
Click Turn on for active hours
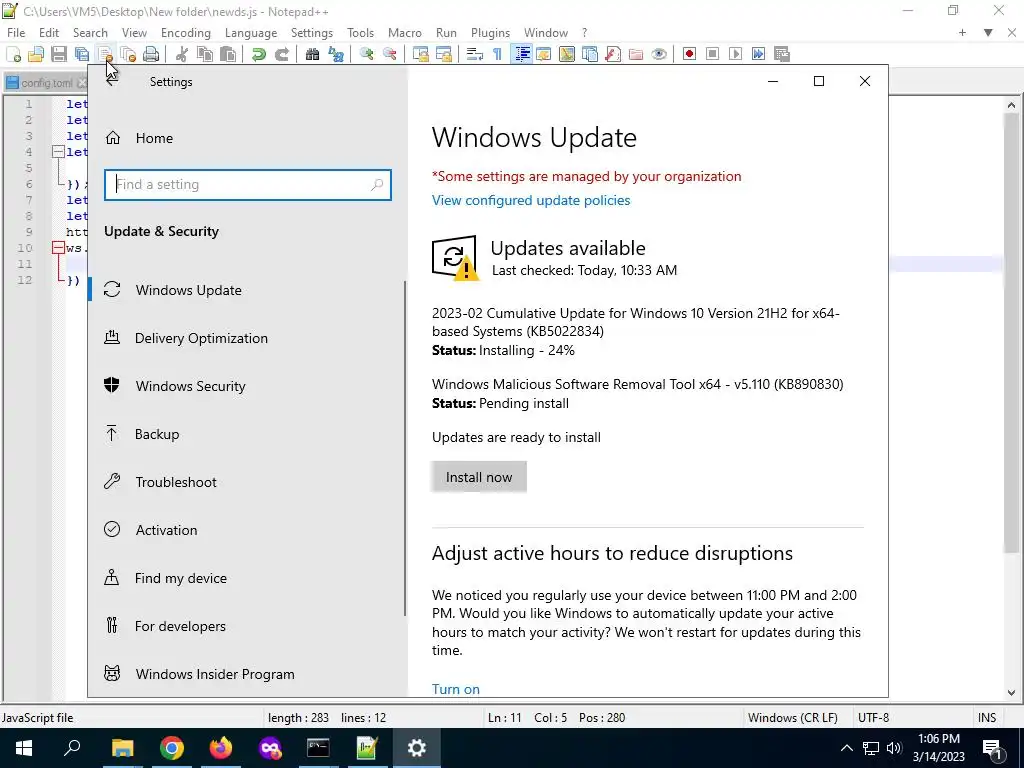456,689
